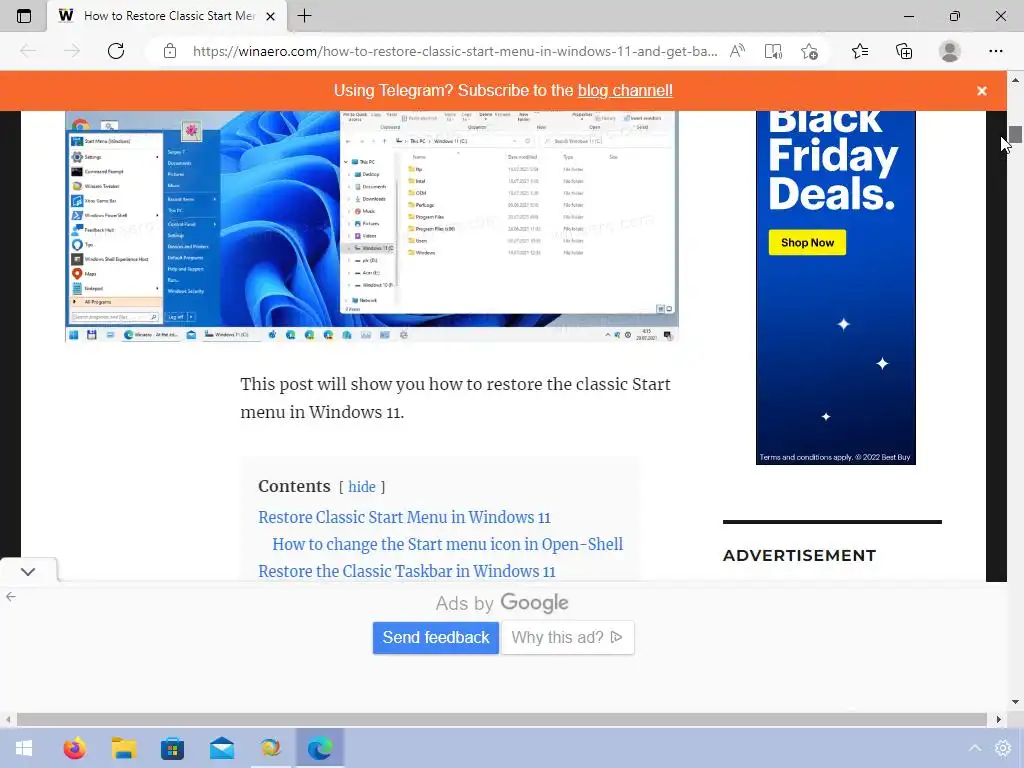Open the tab actions menu icon
1024x768 pixels.
24,16
